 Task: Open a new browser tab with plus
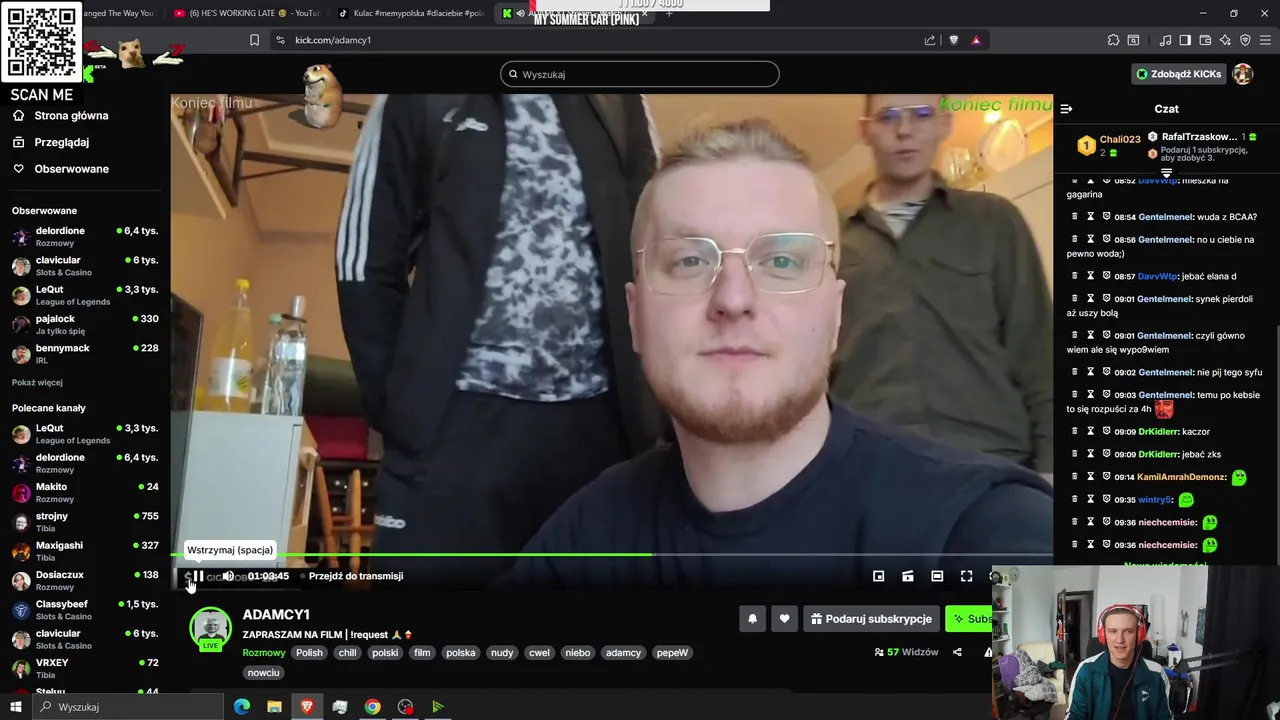669,13
